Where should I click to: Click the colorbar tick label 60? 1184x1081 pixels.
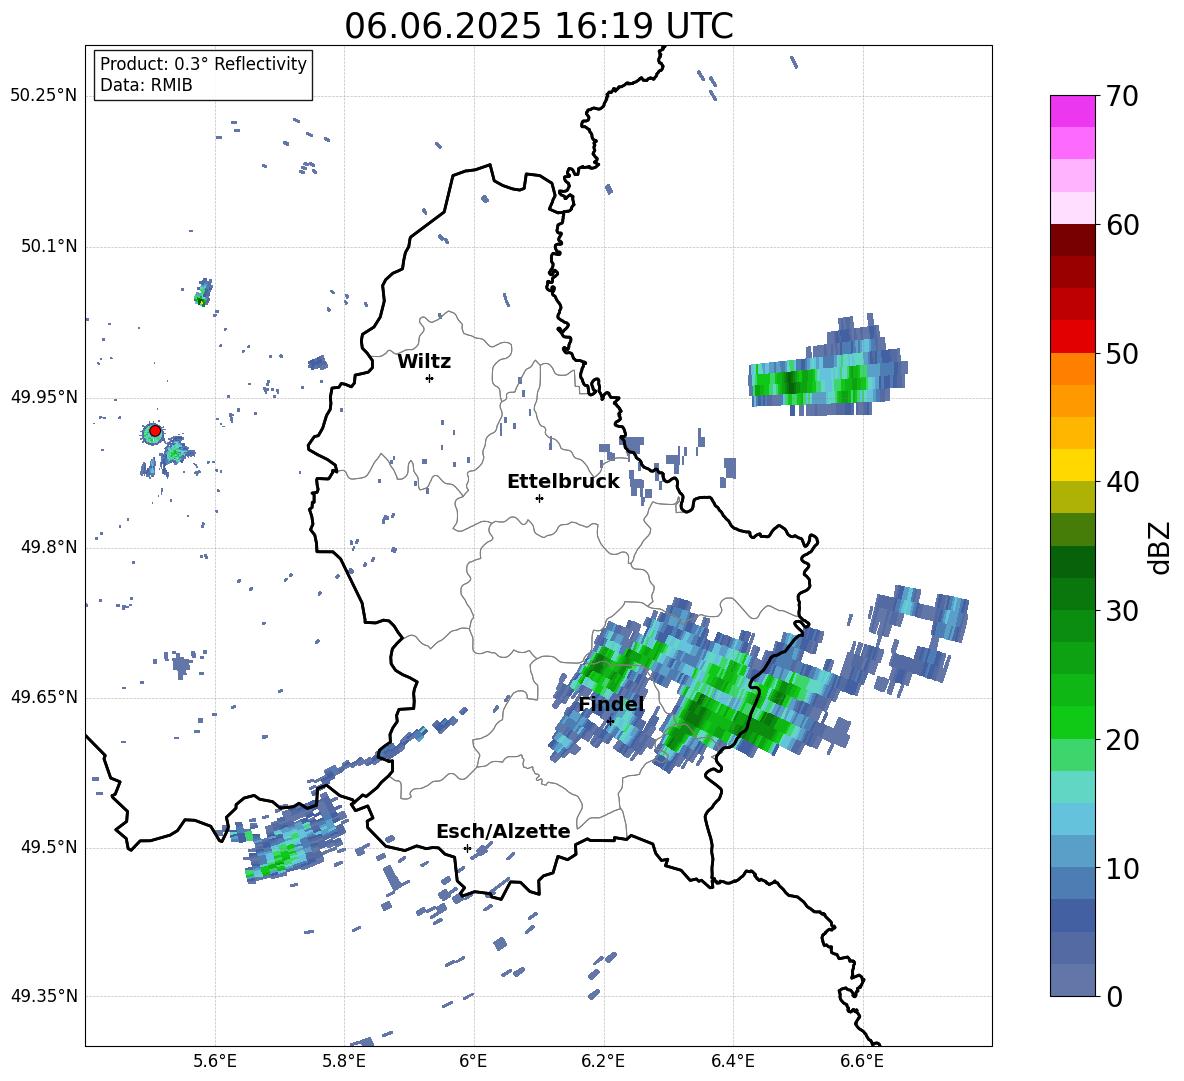1121,225
